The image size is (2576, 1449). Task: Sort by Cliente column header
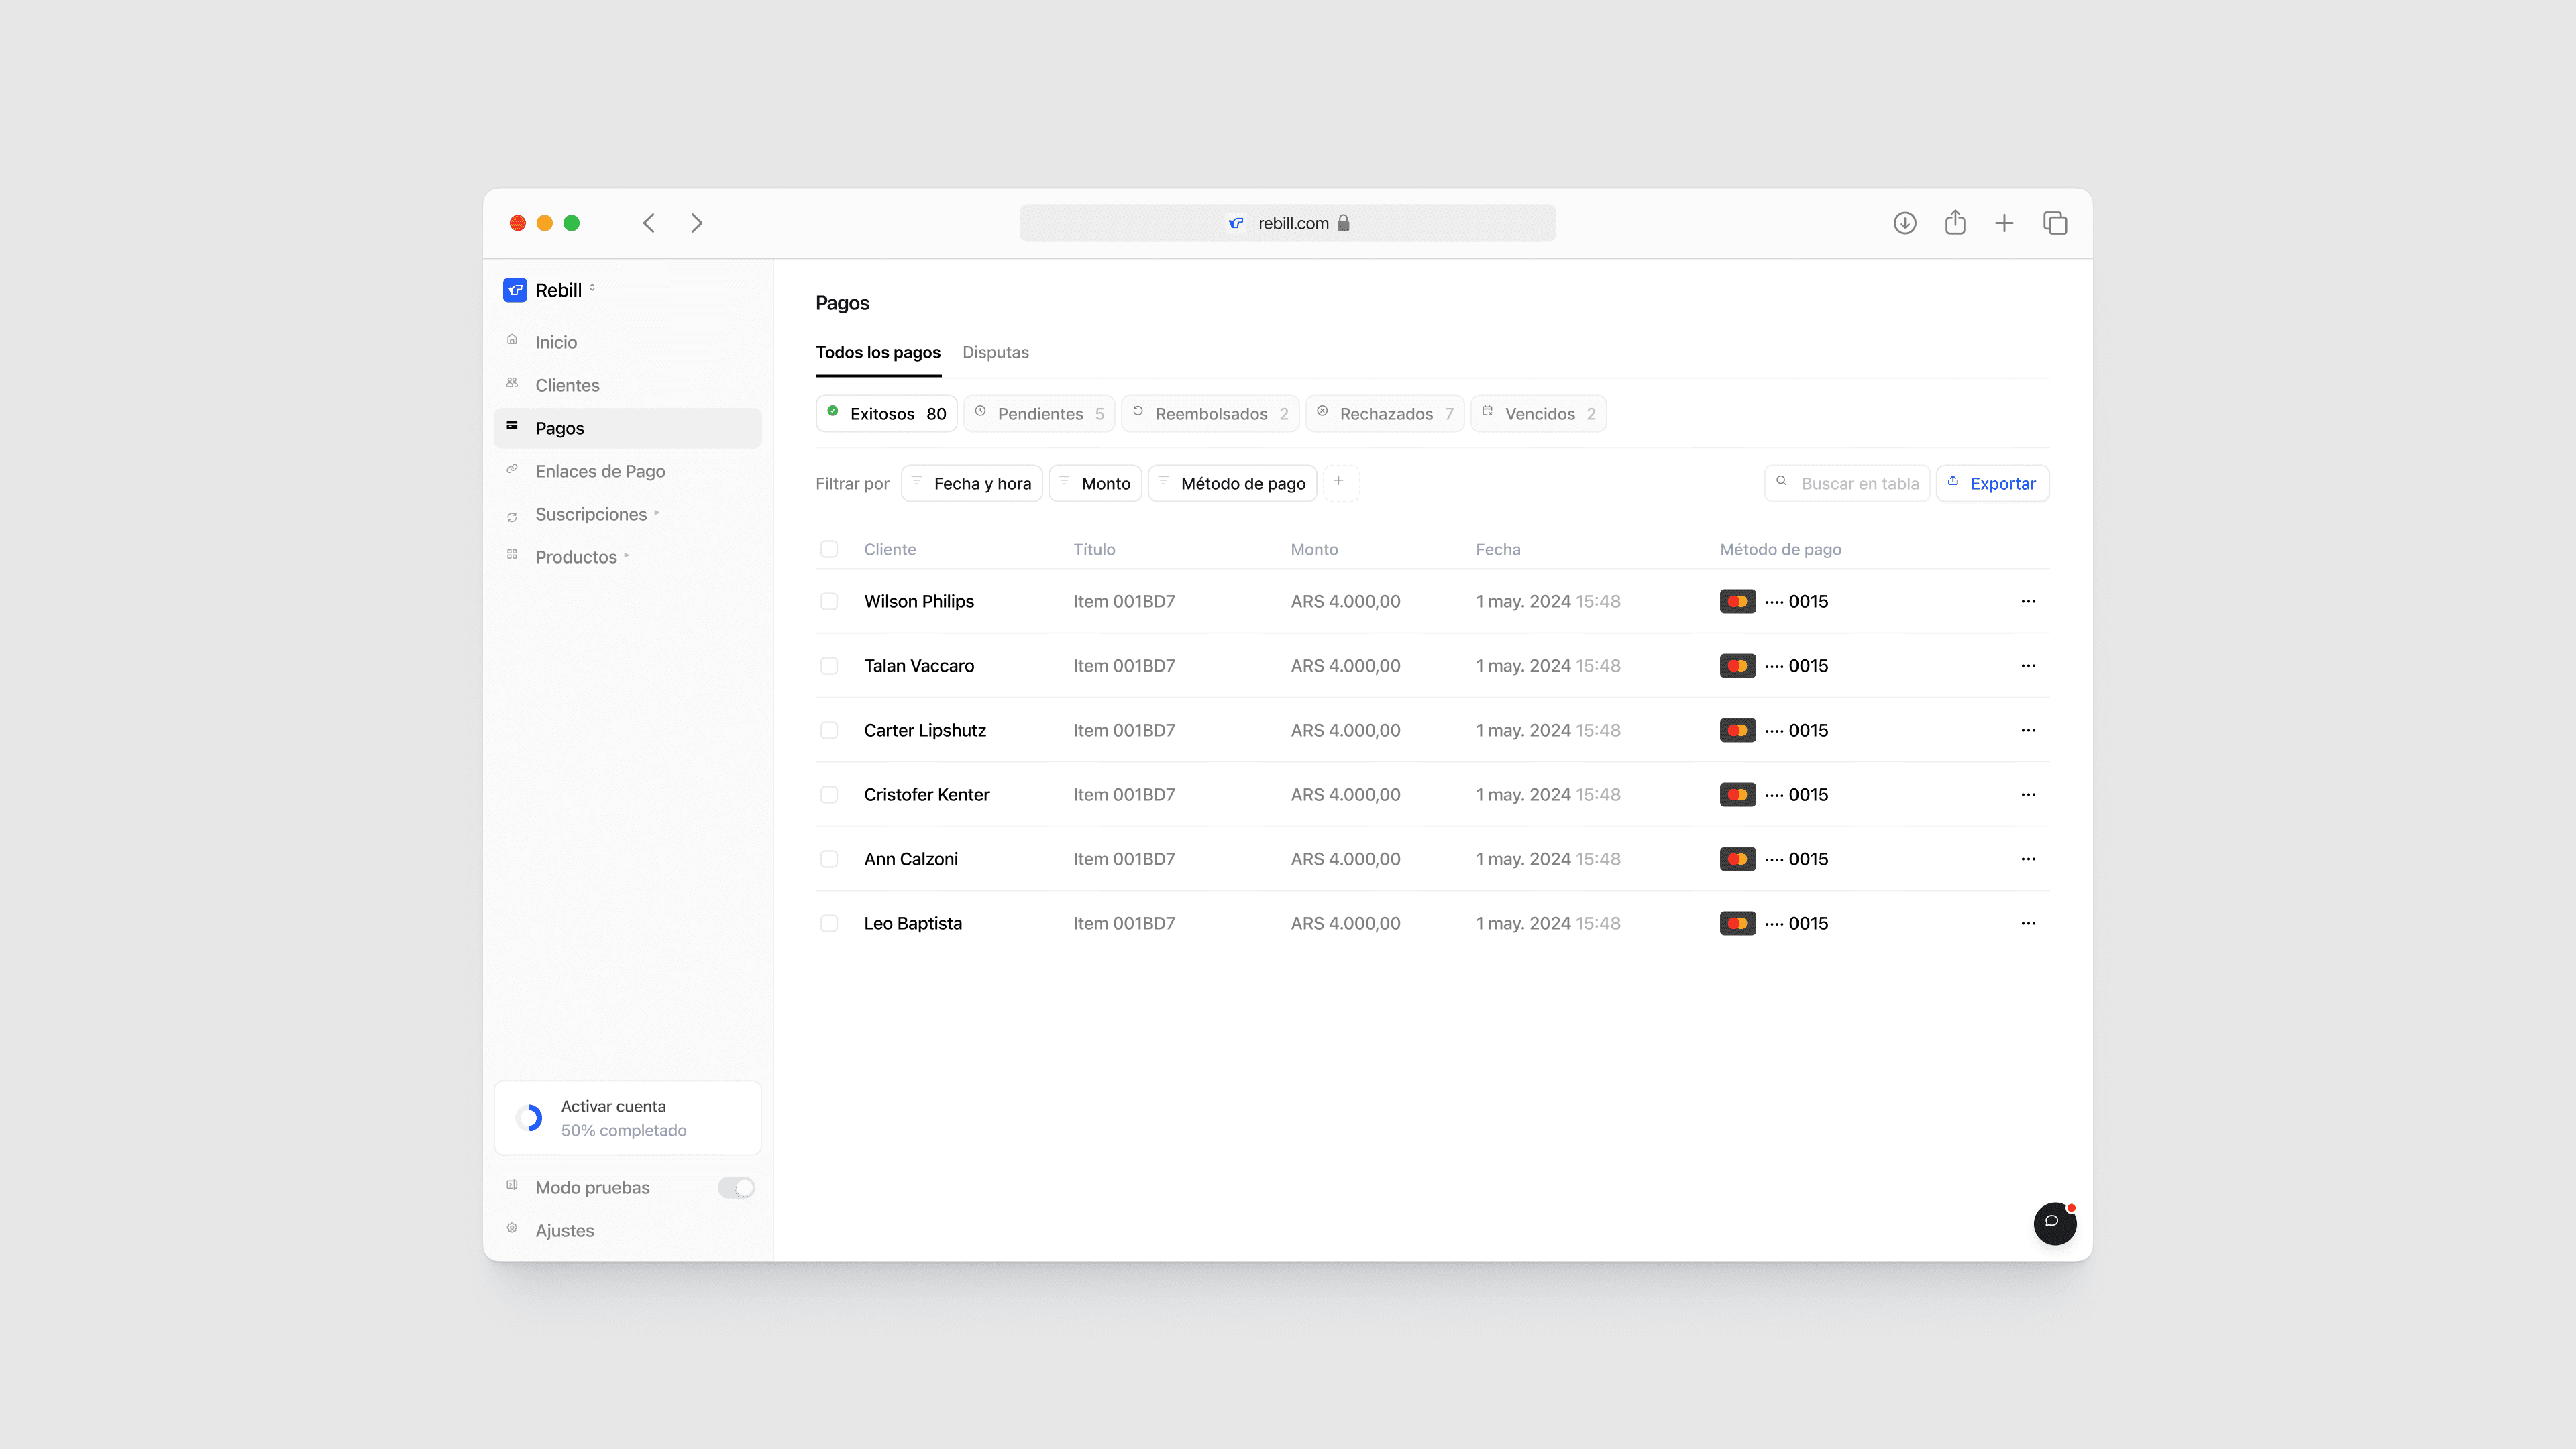pos(890,549)
